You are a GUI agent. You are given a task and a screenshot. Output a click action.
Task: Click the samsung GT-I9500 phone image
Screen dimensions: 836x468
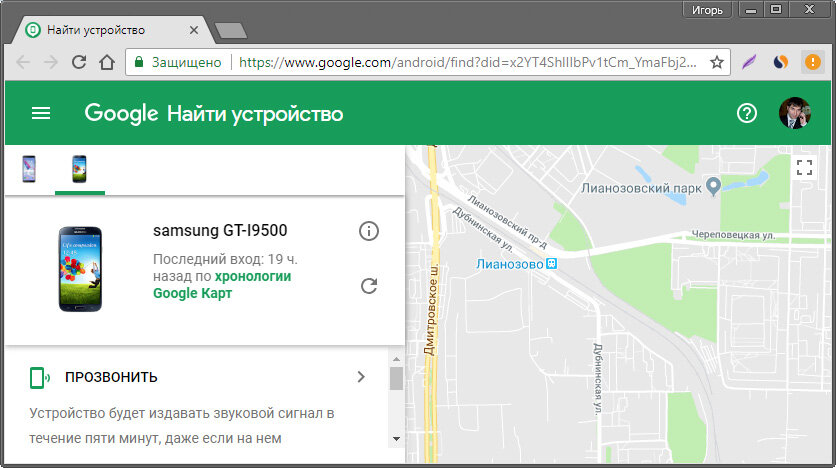point(80,269)
